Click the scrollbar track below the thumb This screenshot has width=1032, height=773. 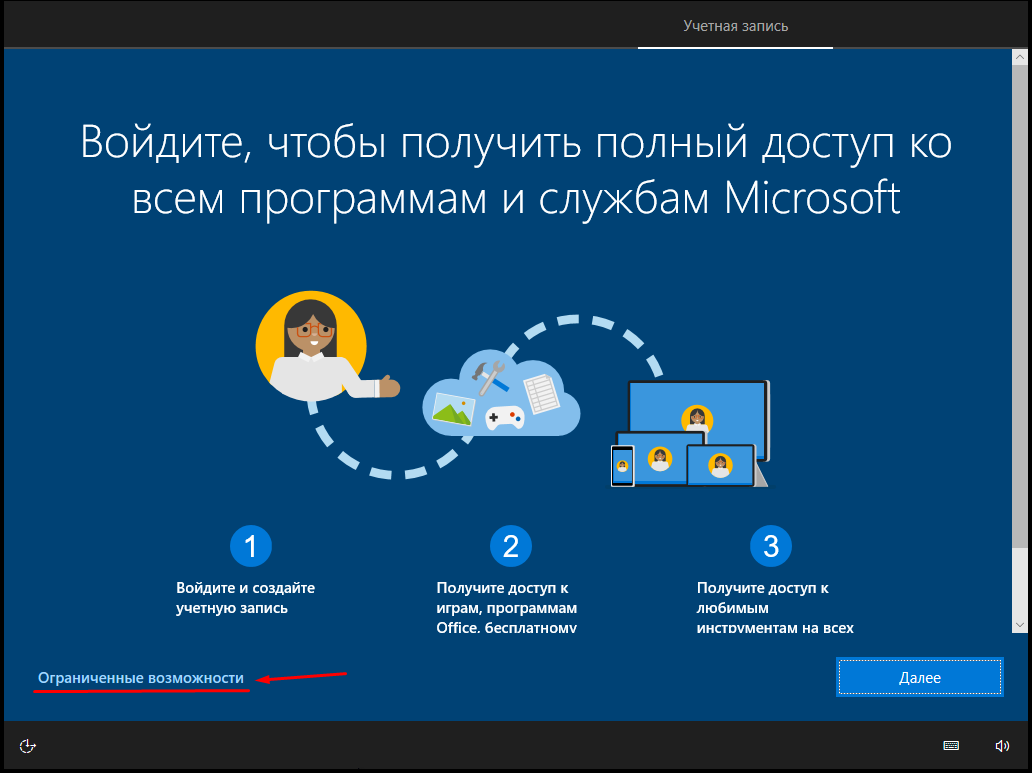click(1019, 582)
